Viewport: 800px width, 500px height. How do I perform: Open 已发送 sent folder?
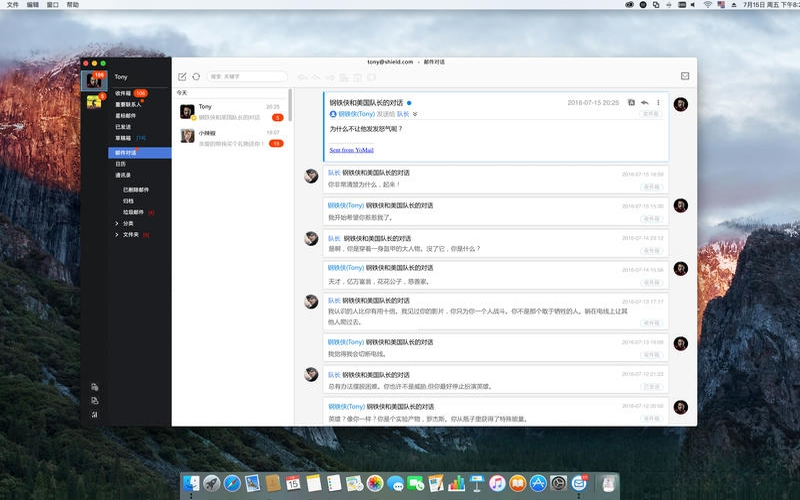(x=139, y=127)
